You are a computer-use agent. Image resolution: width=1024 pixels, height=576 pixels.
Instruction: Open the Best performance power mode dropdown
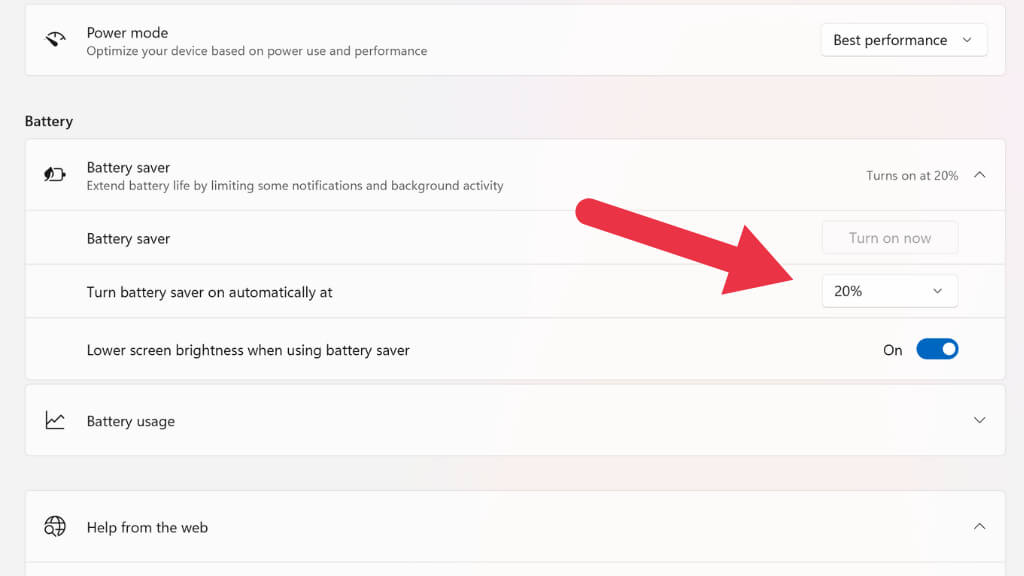point(903,40)
